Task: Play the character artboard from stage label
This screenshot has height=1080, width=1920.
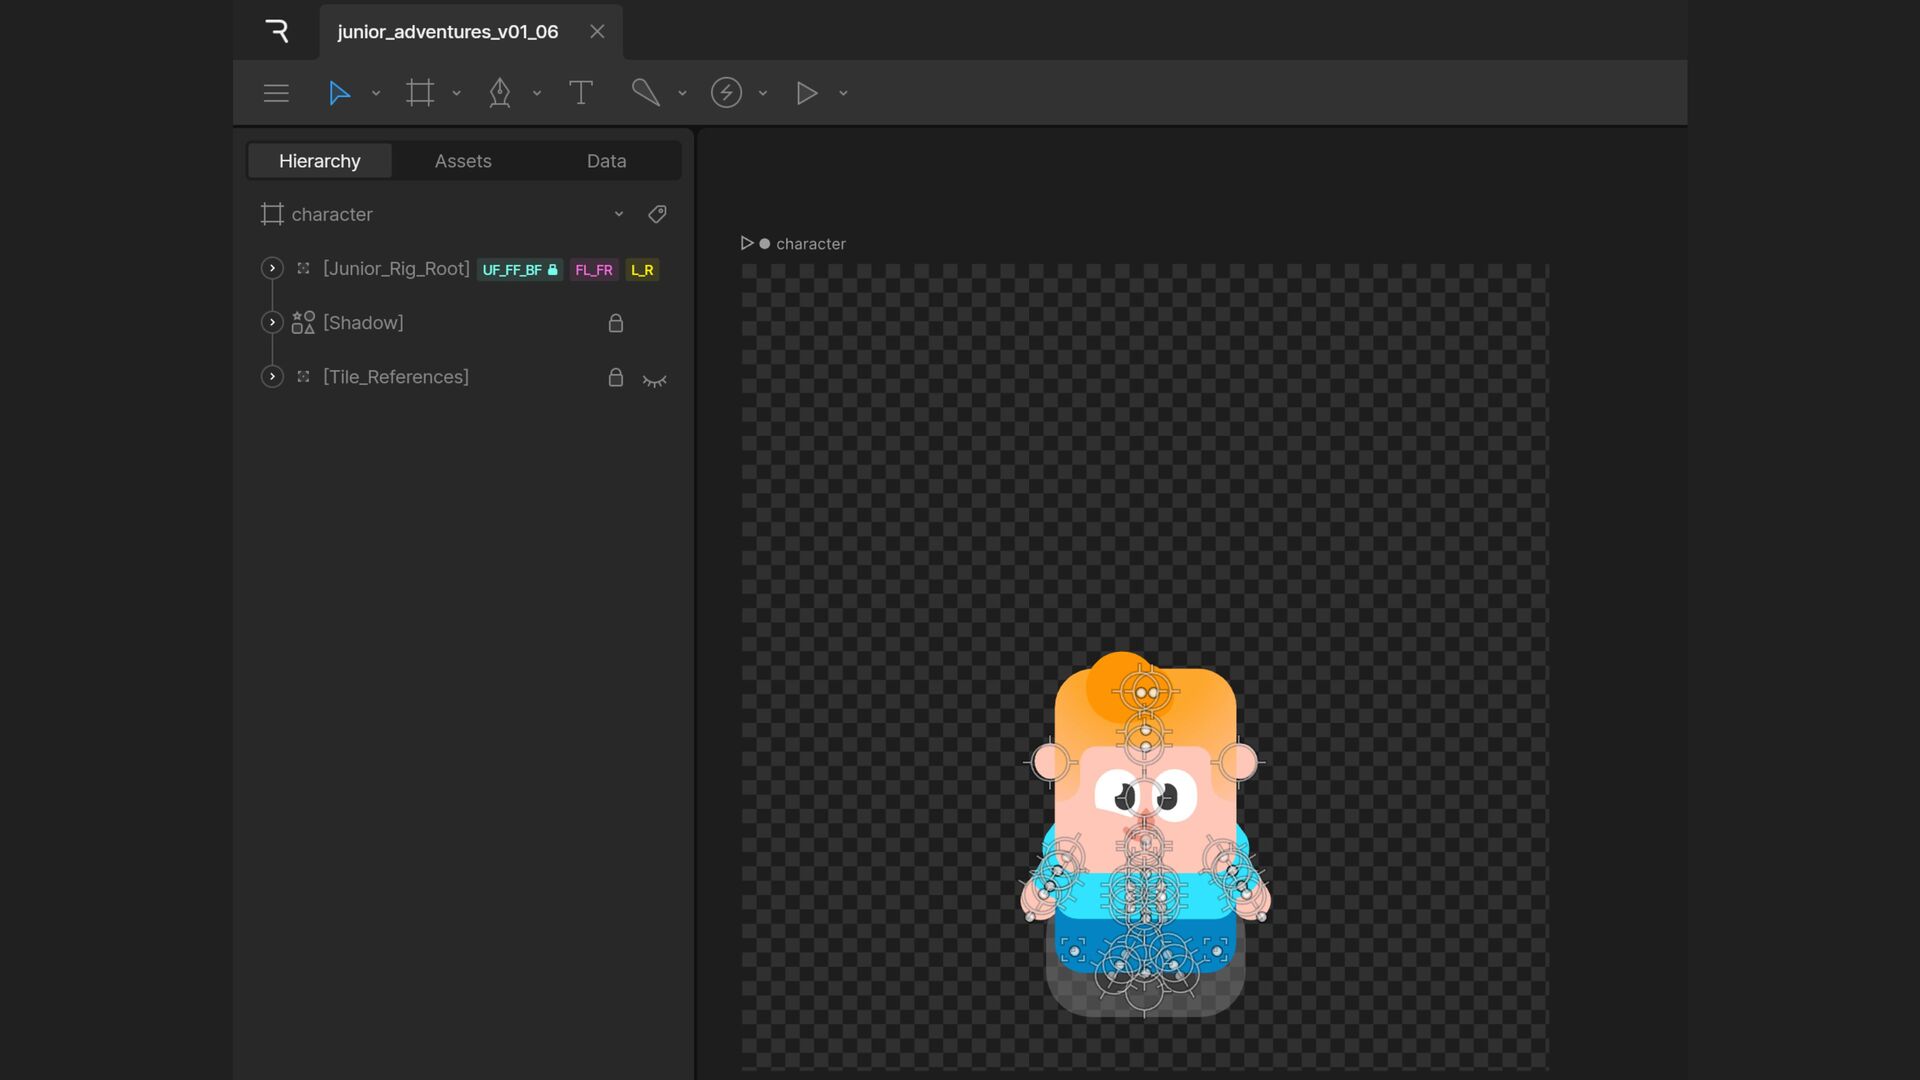Action: 746,243
